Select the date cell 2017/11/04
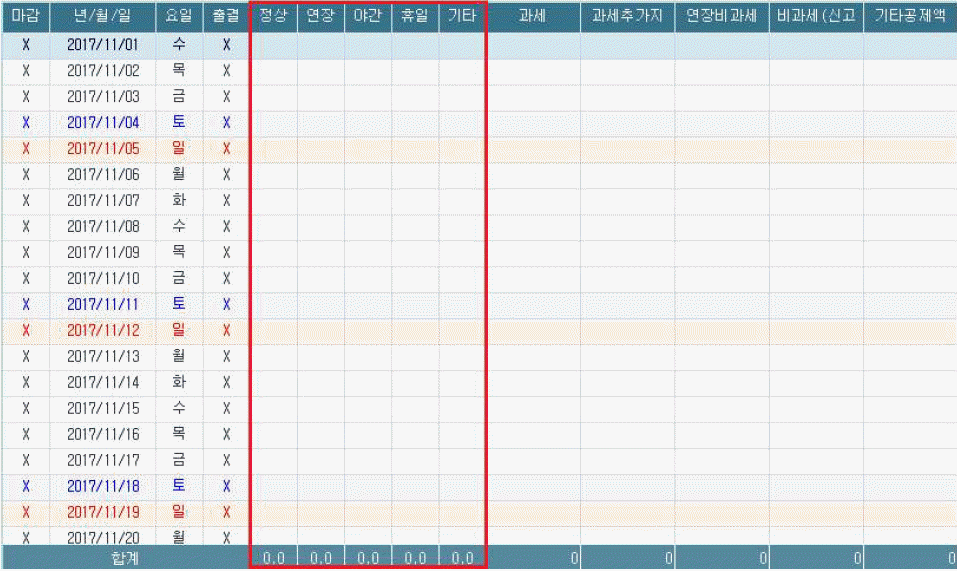 [x=103, y=123]
